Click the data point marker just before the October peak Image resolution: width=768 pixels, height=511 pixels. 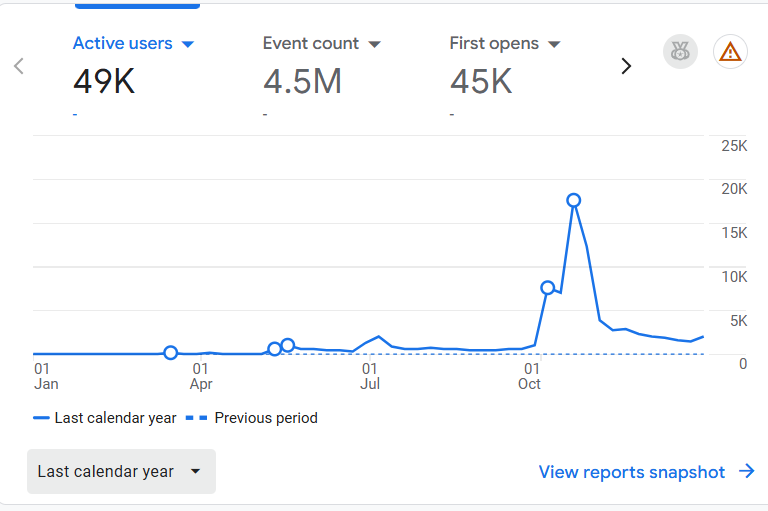coord(548,288)
